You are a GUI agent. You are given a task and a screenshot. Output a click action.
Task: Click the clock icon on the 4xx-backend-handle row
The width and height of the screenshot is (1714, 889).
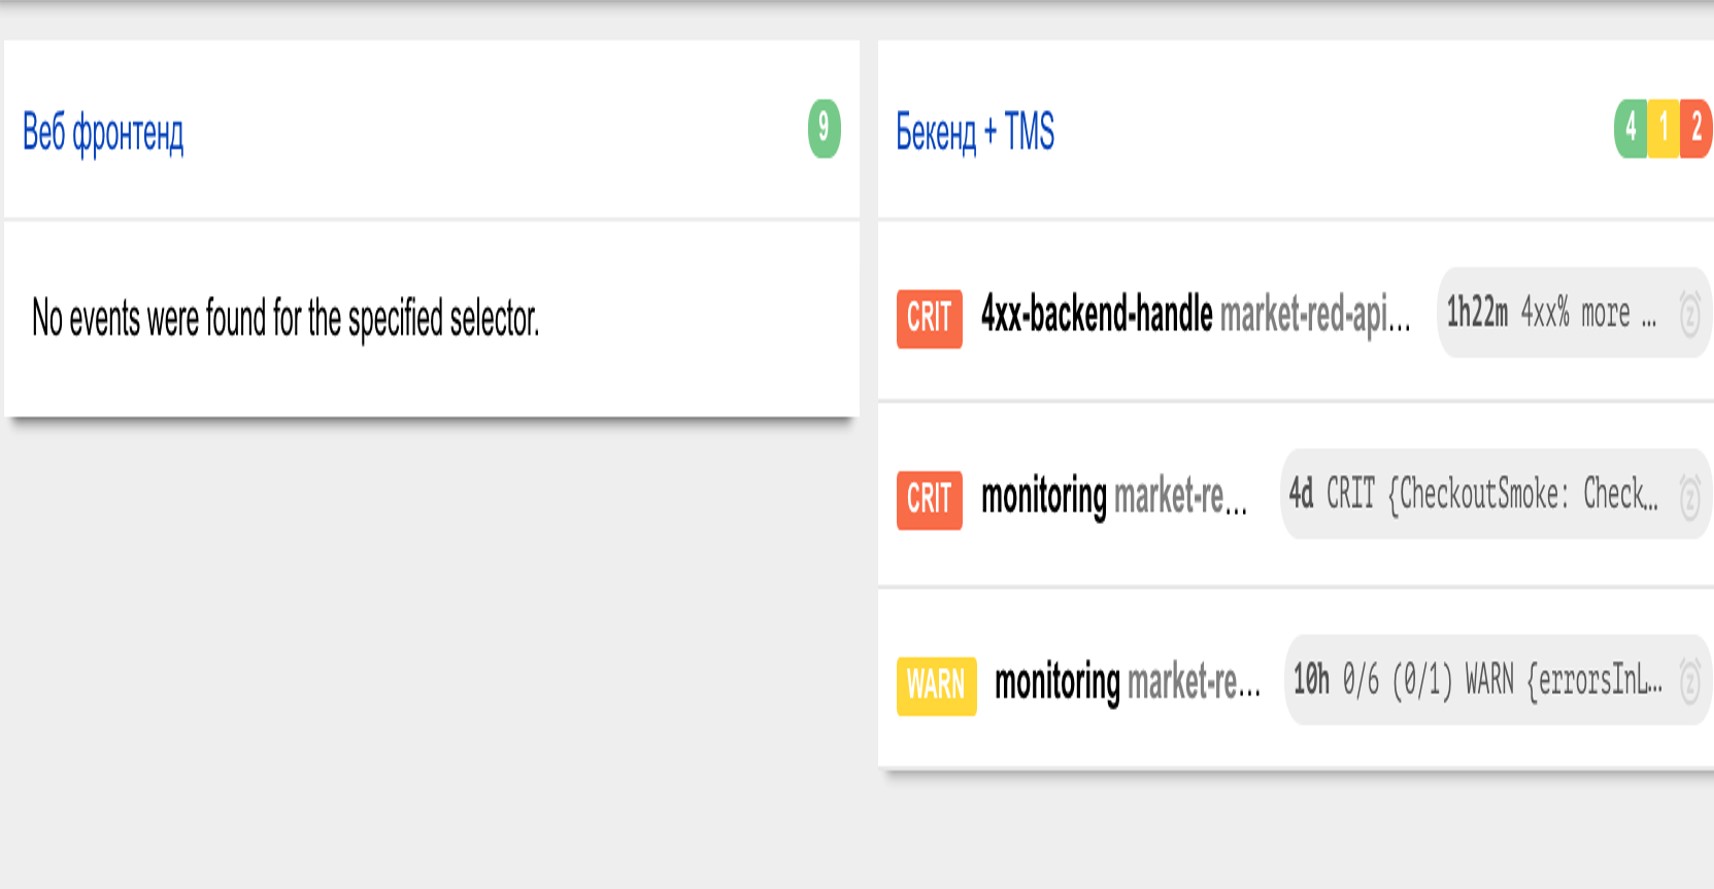point(1689,314)
